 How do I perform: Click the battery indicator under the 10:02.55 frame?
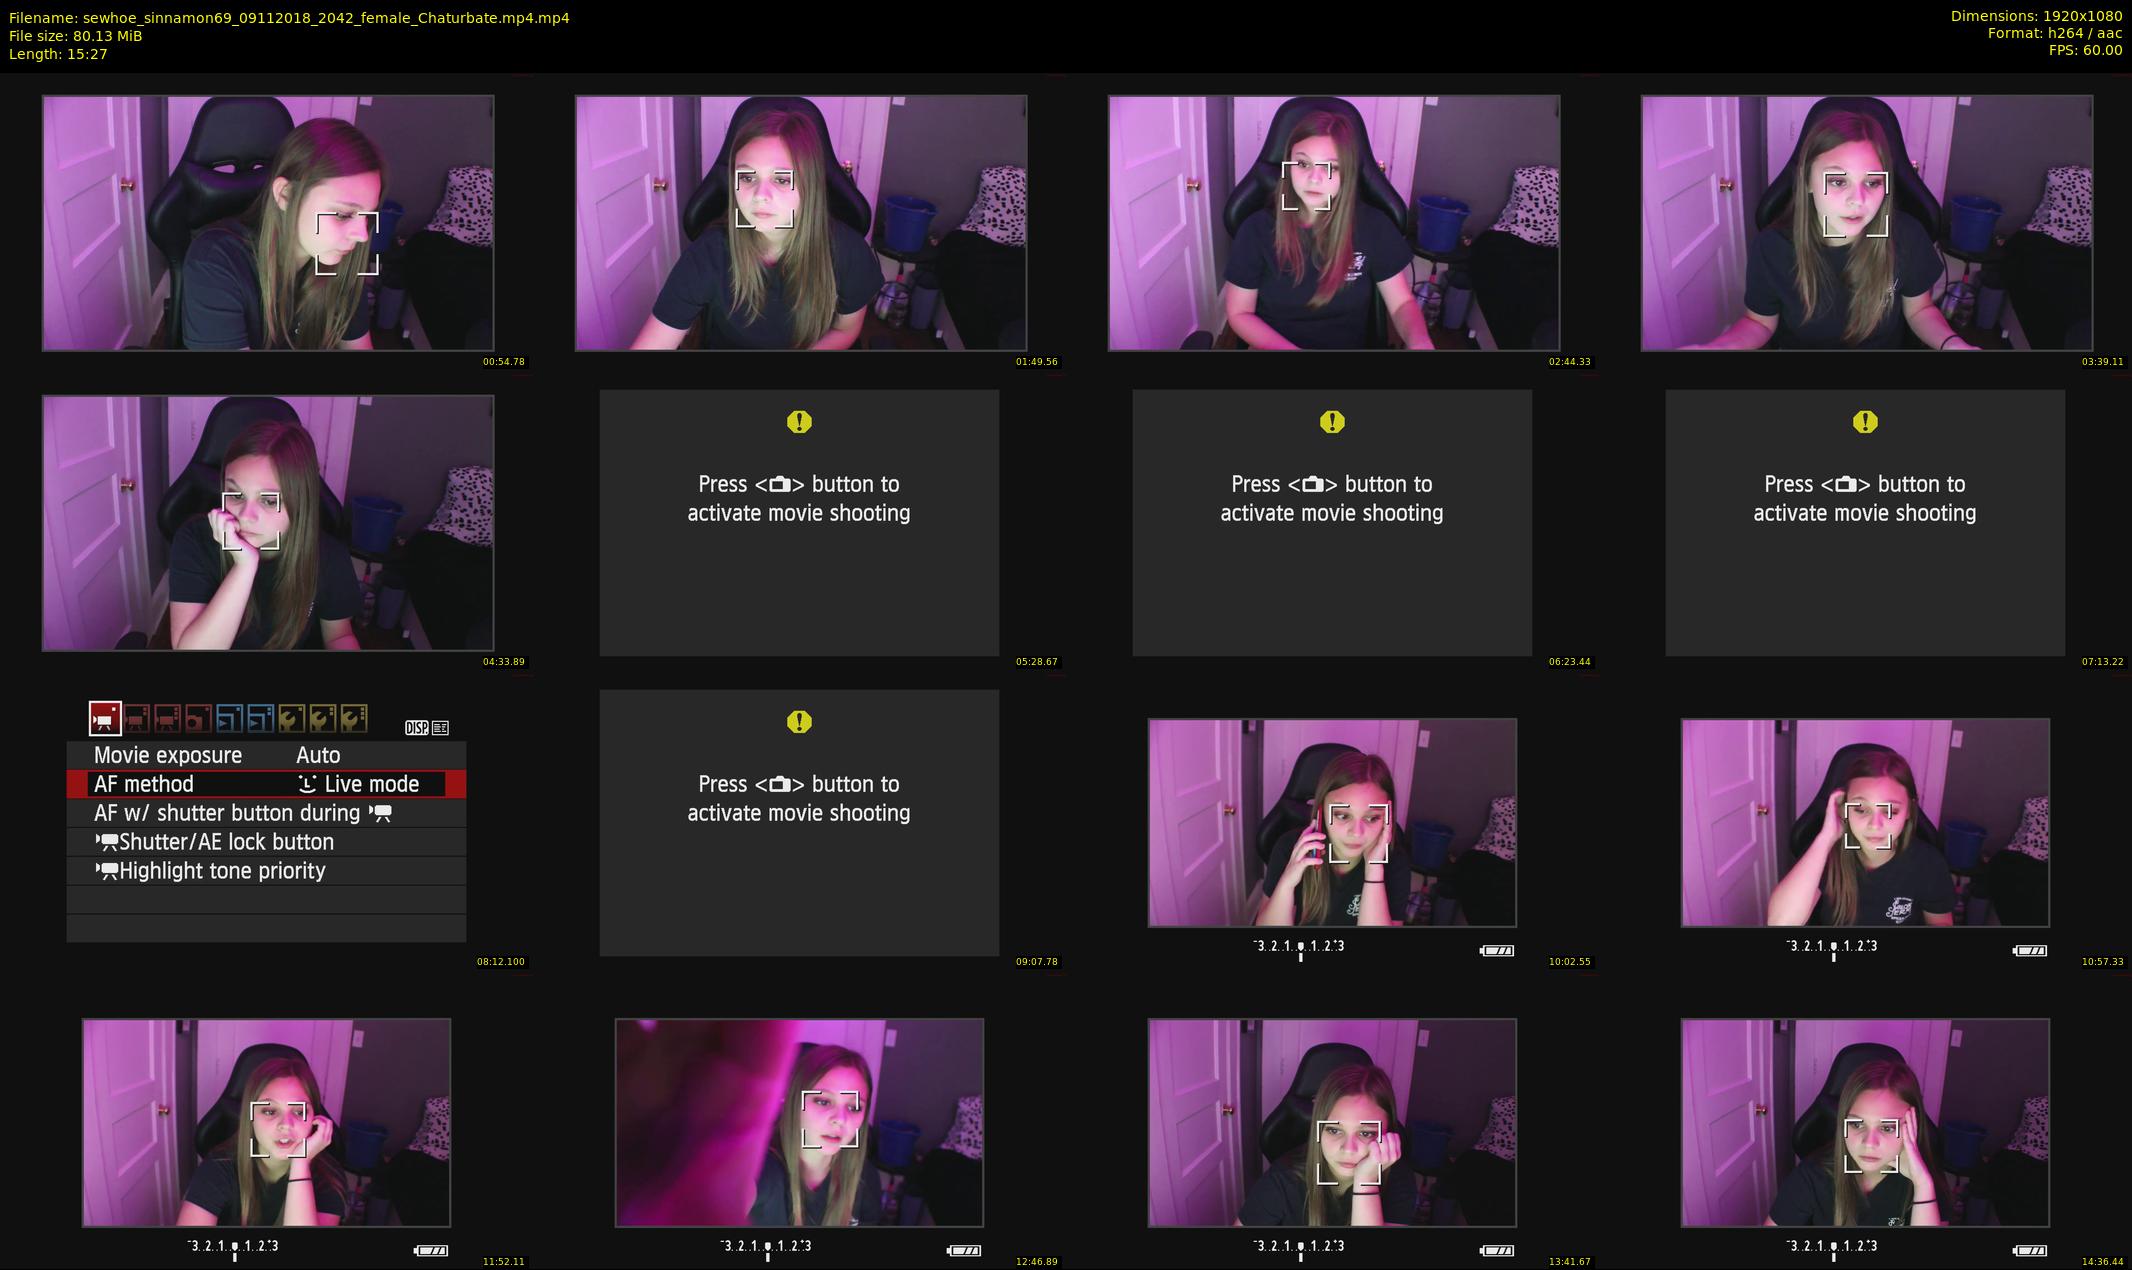coord(1497,950)
